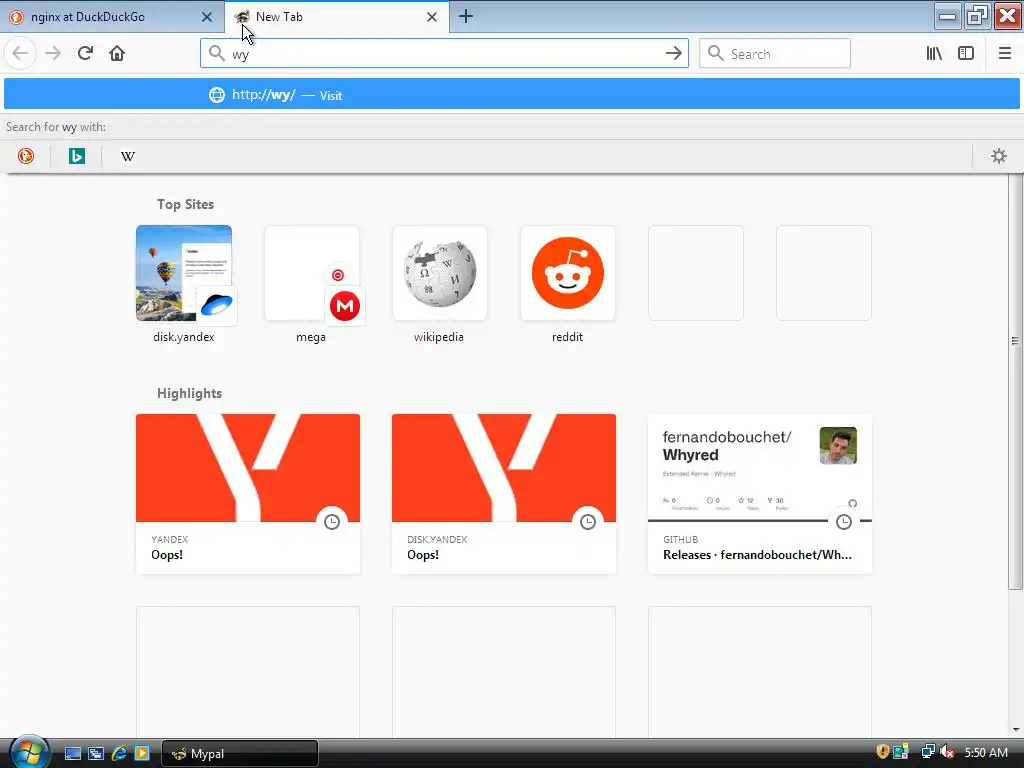This screenshot has height=768, width=1024.
Task: Click the Windows flag tray icon
Action: 901,752
